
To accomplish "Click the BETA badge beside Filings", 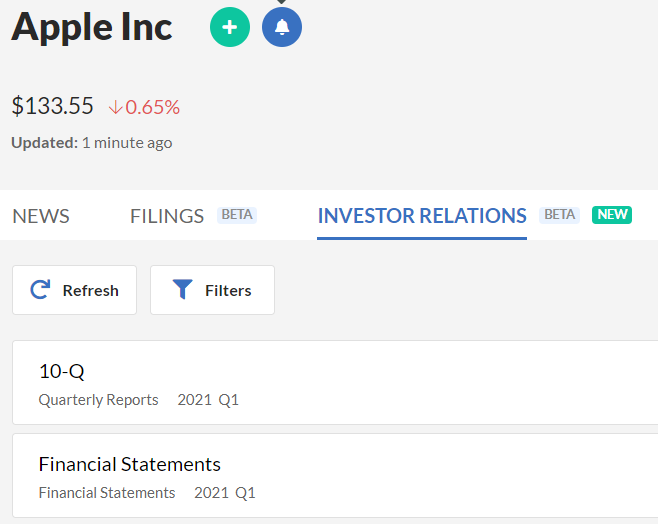I will tap(237, 215).
